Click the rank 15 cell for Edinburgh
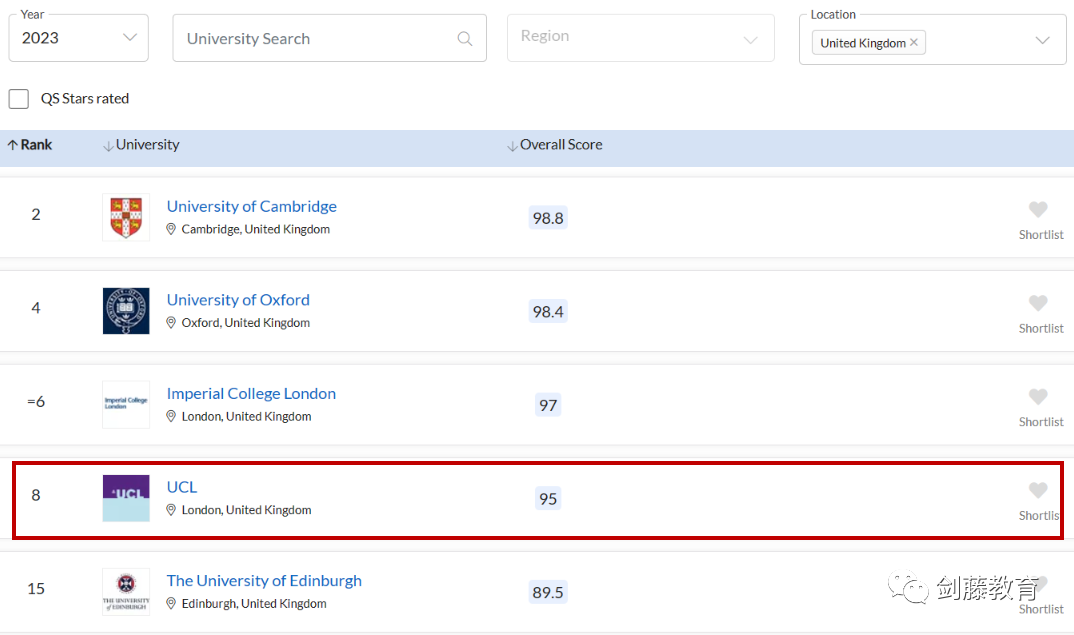This screenshot has width=1074, height=635. (36, 589)
